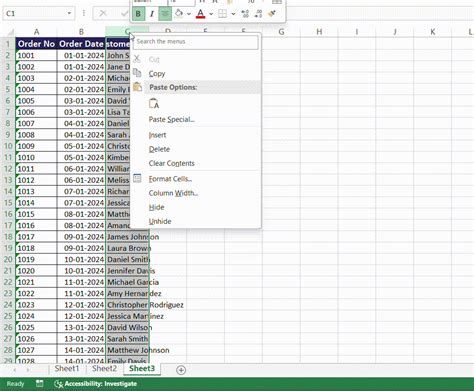Viewport: 474px width, 391px height.
Task: Select column B header
Action: click(81, 32)
